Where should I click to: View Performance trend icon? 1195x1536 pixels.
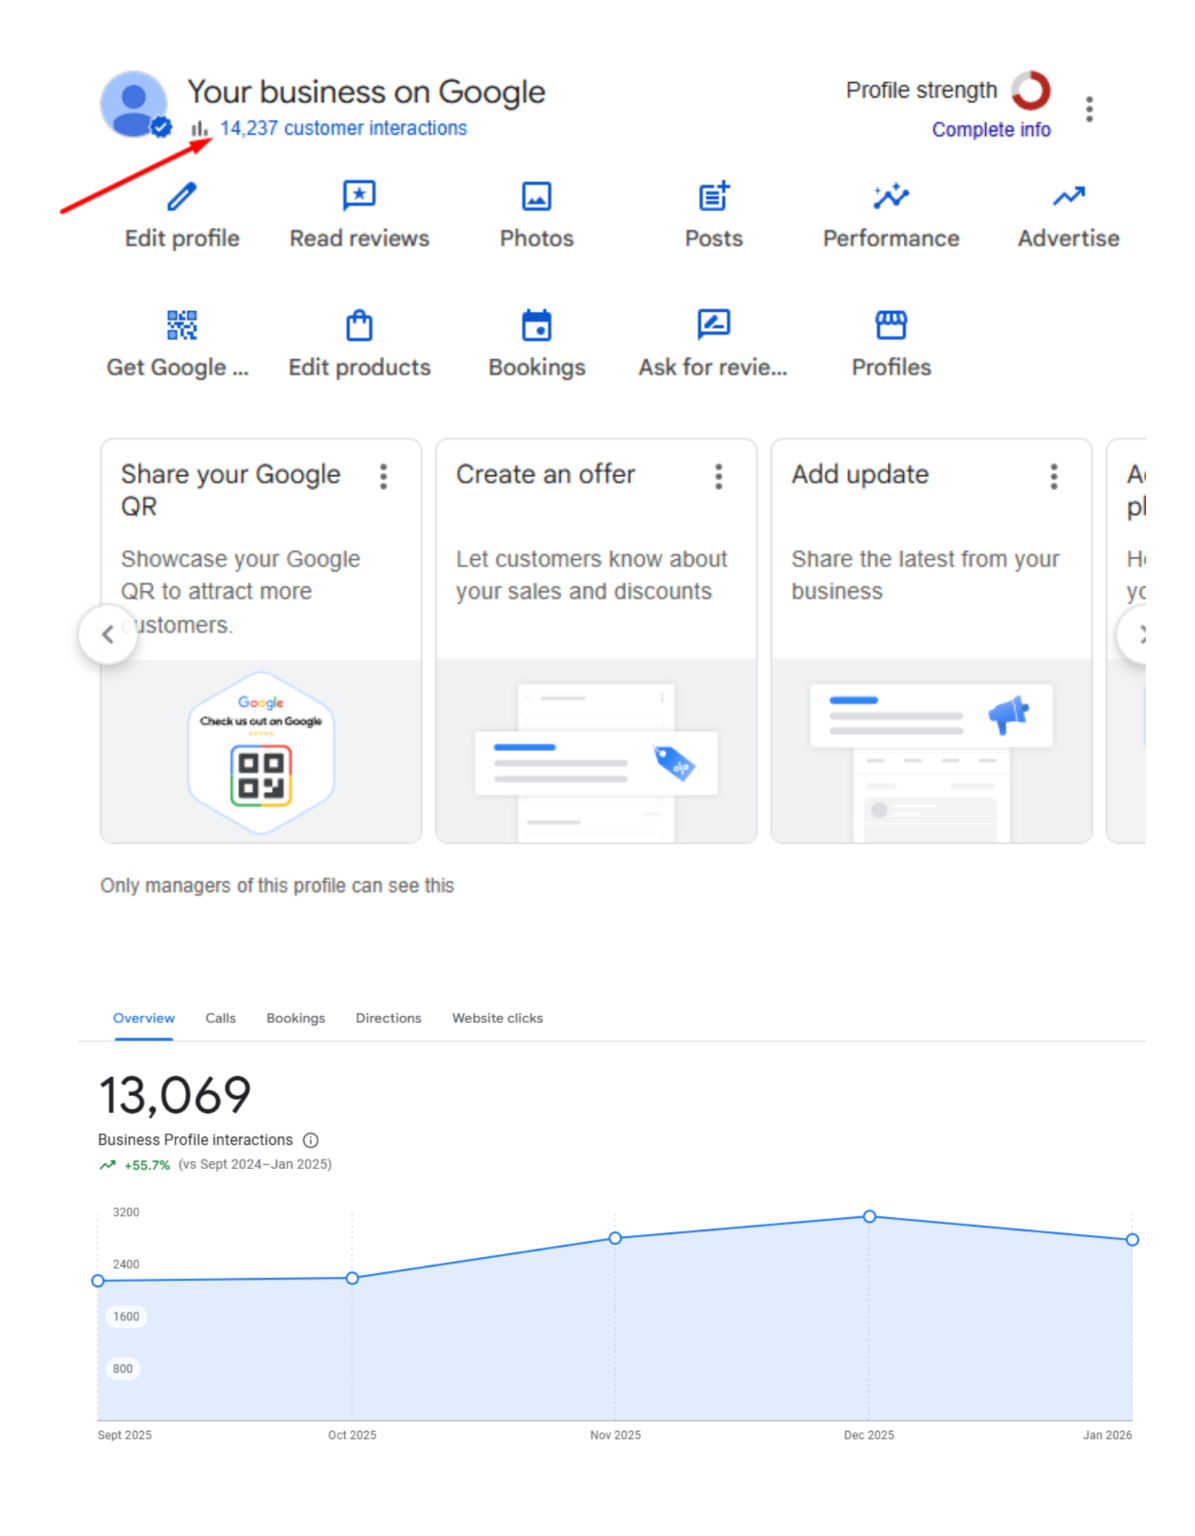(x=890, y=195)
